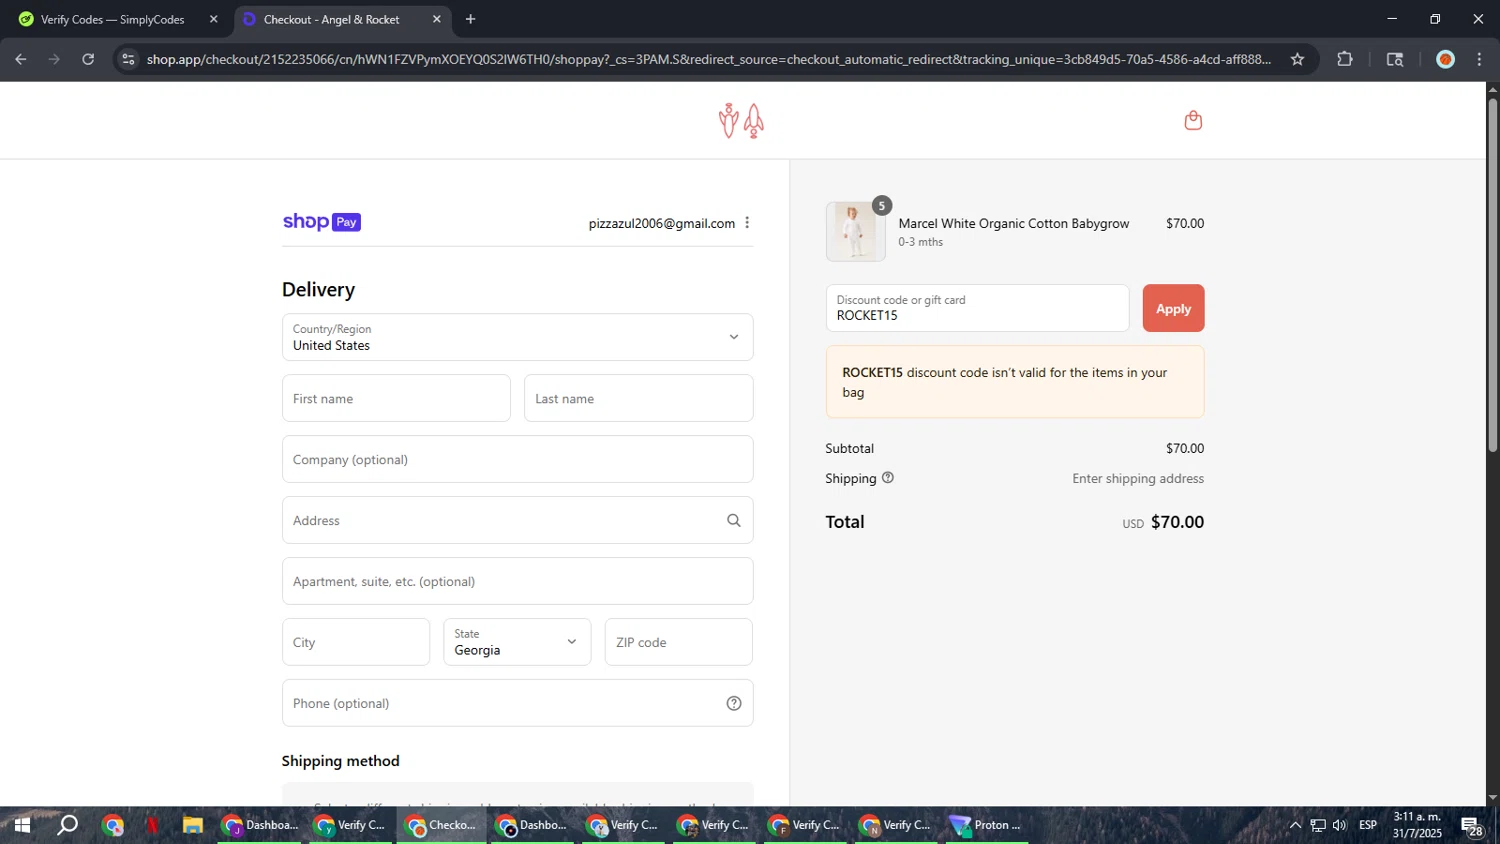Click the Marcel babygrow product thumbnail
The height and width of the screenshot is (844, 1500).
855,232
